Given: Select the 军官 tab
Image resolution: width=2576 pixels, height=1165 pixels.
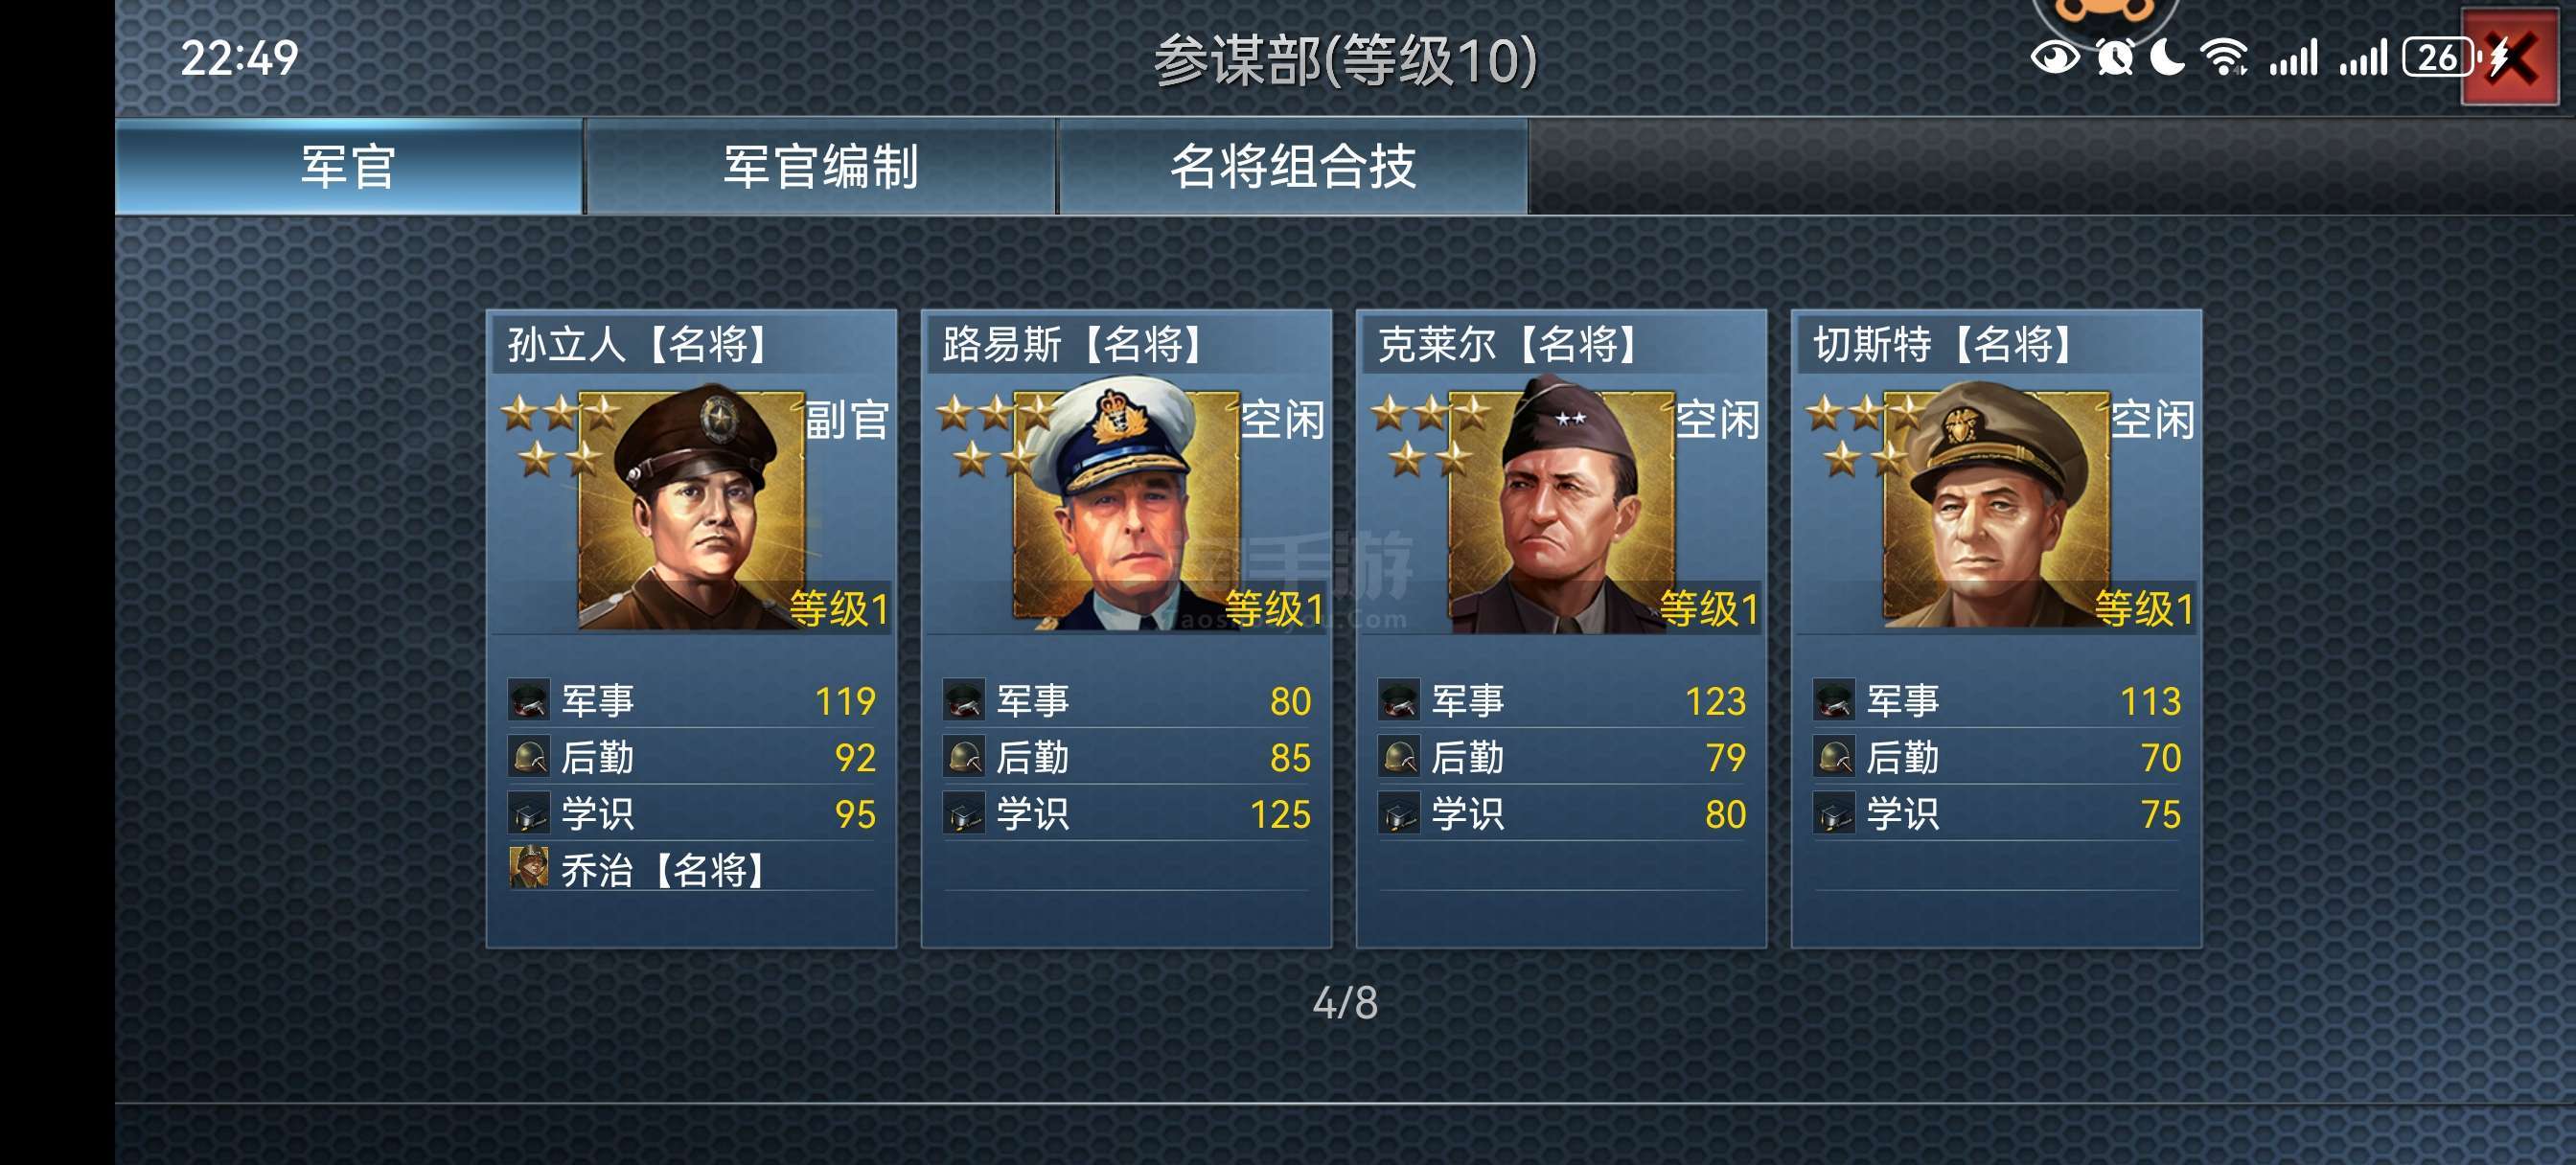Looking at the screenshot, I should point(348,166).
